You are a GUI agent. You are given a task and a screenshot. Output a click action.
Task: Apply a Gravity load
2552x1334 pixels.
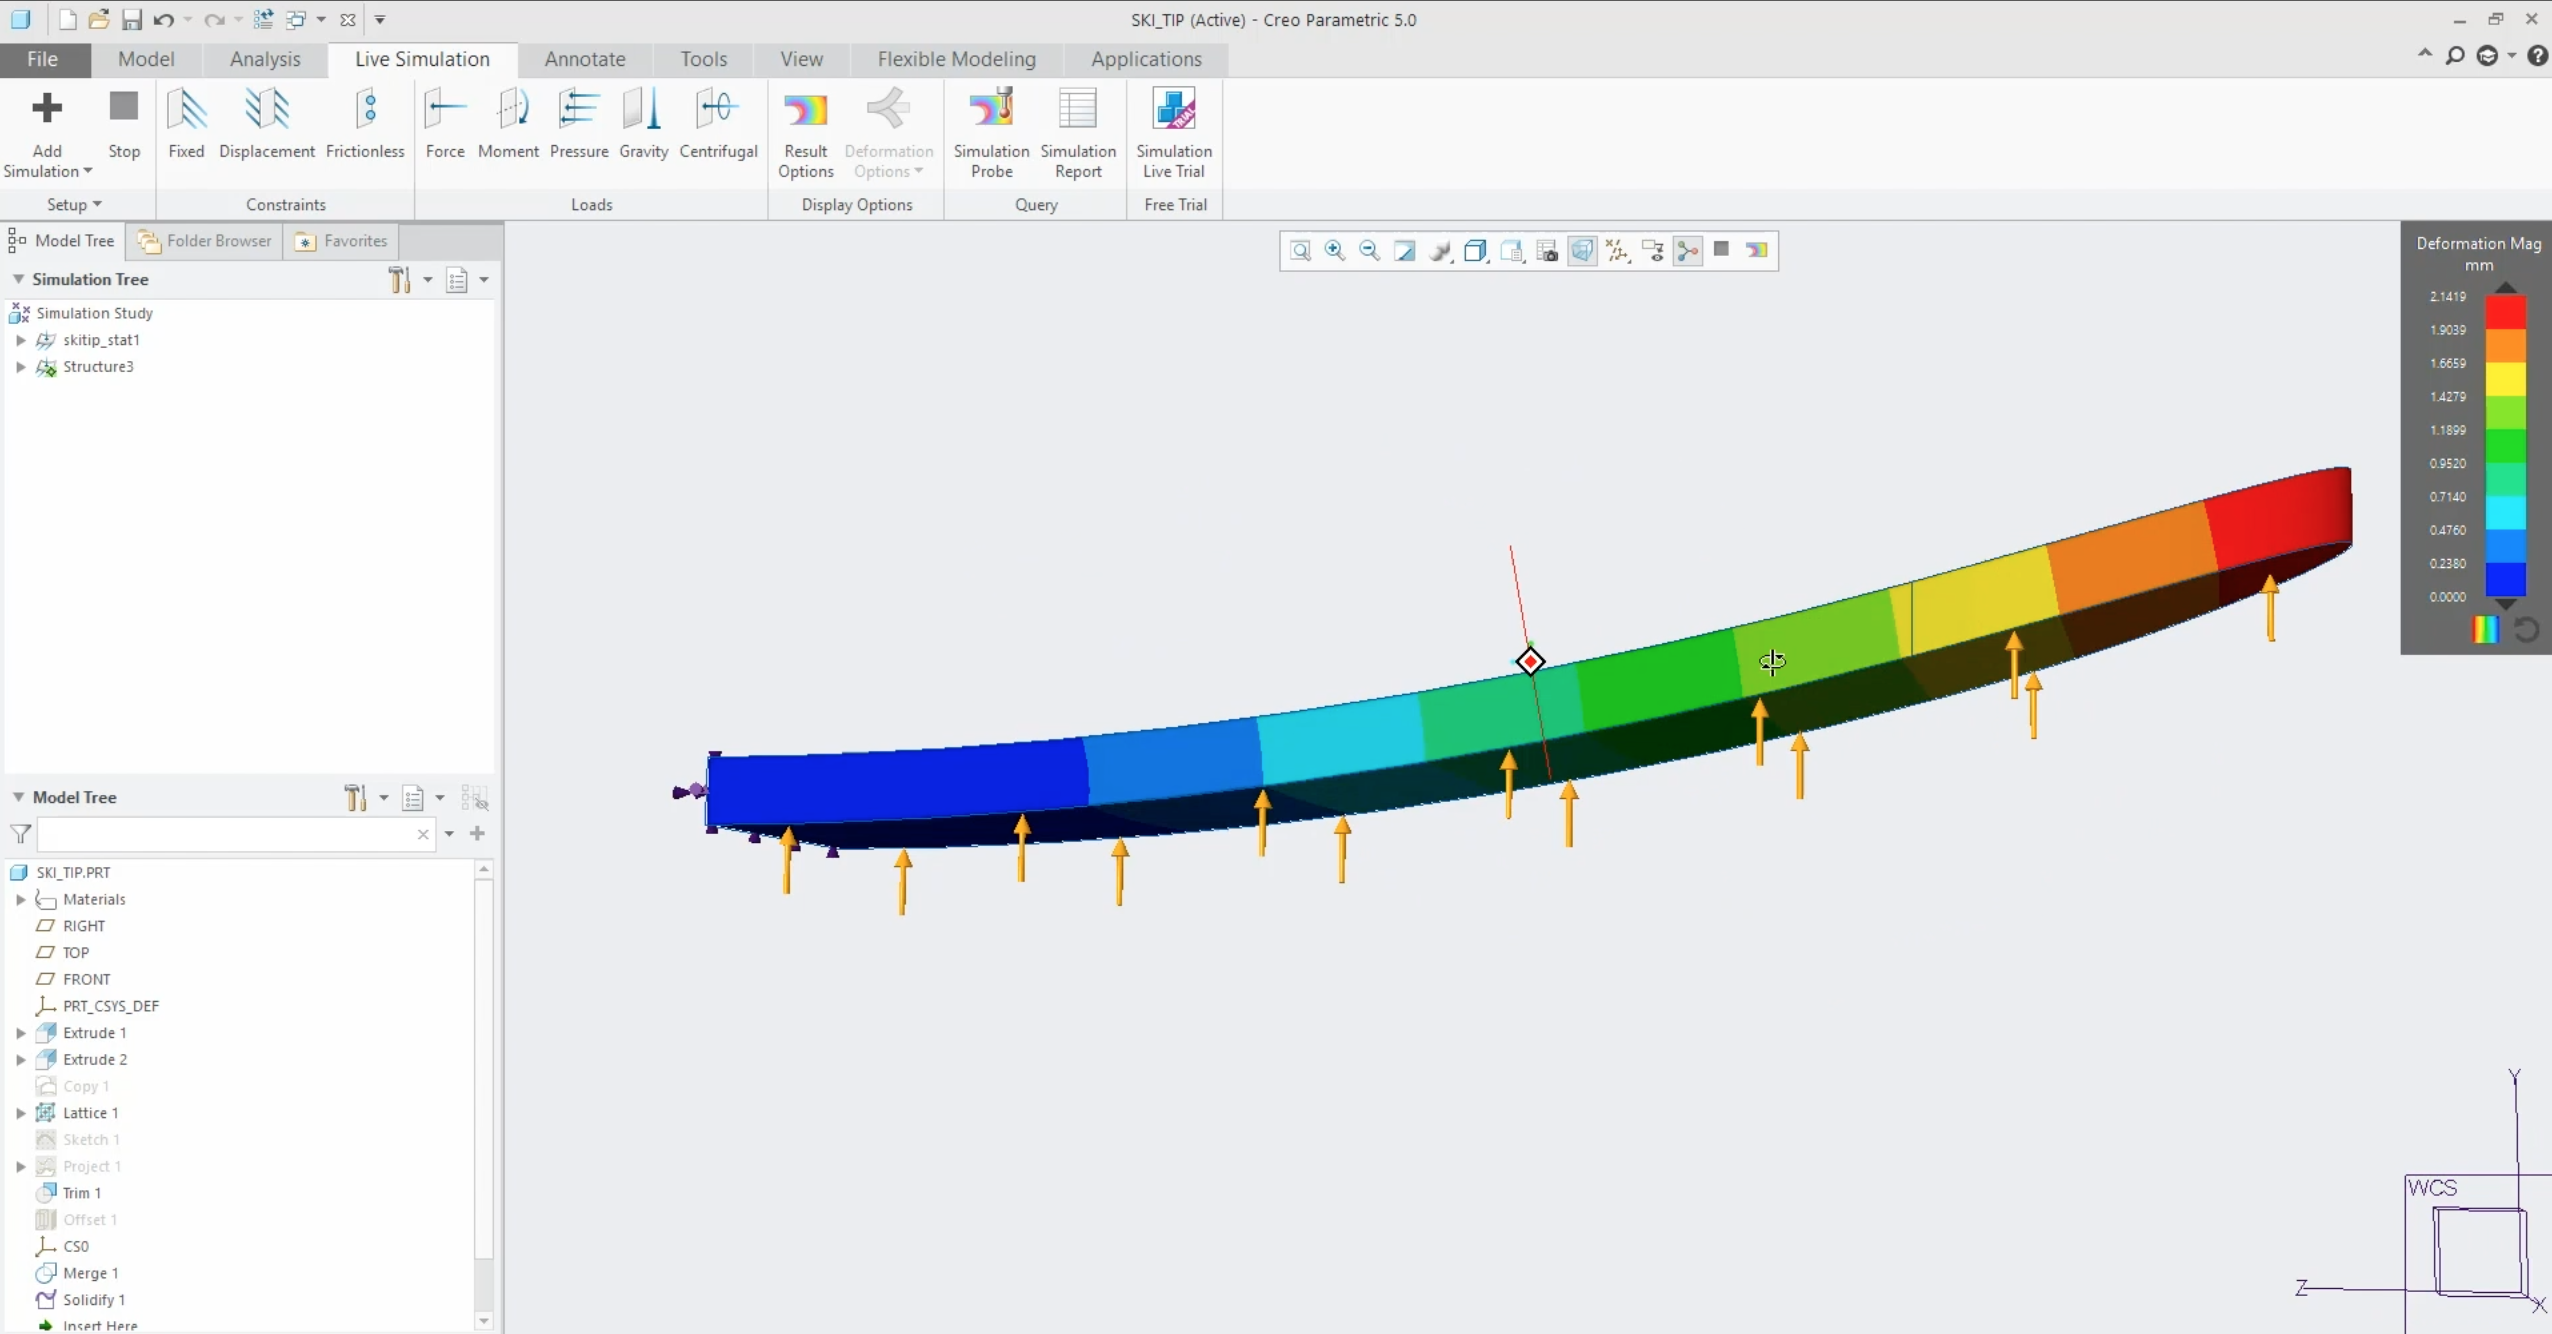642,125
